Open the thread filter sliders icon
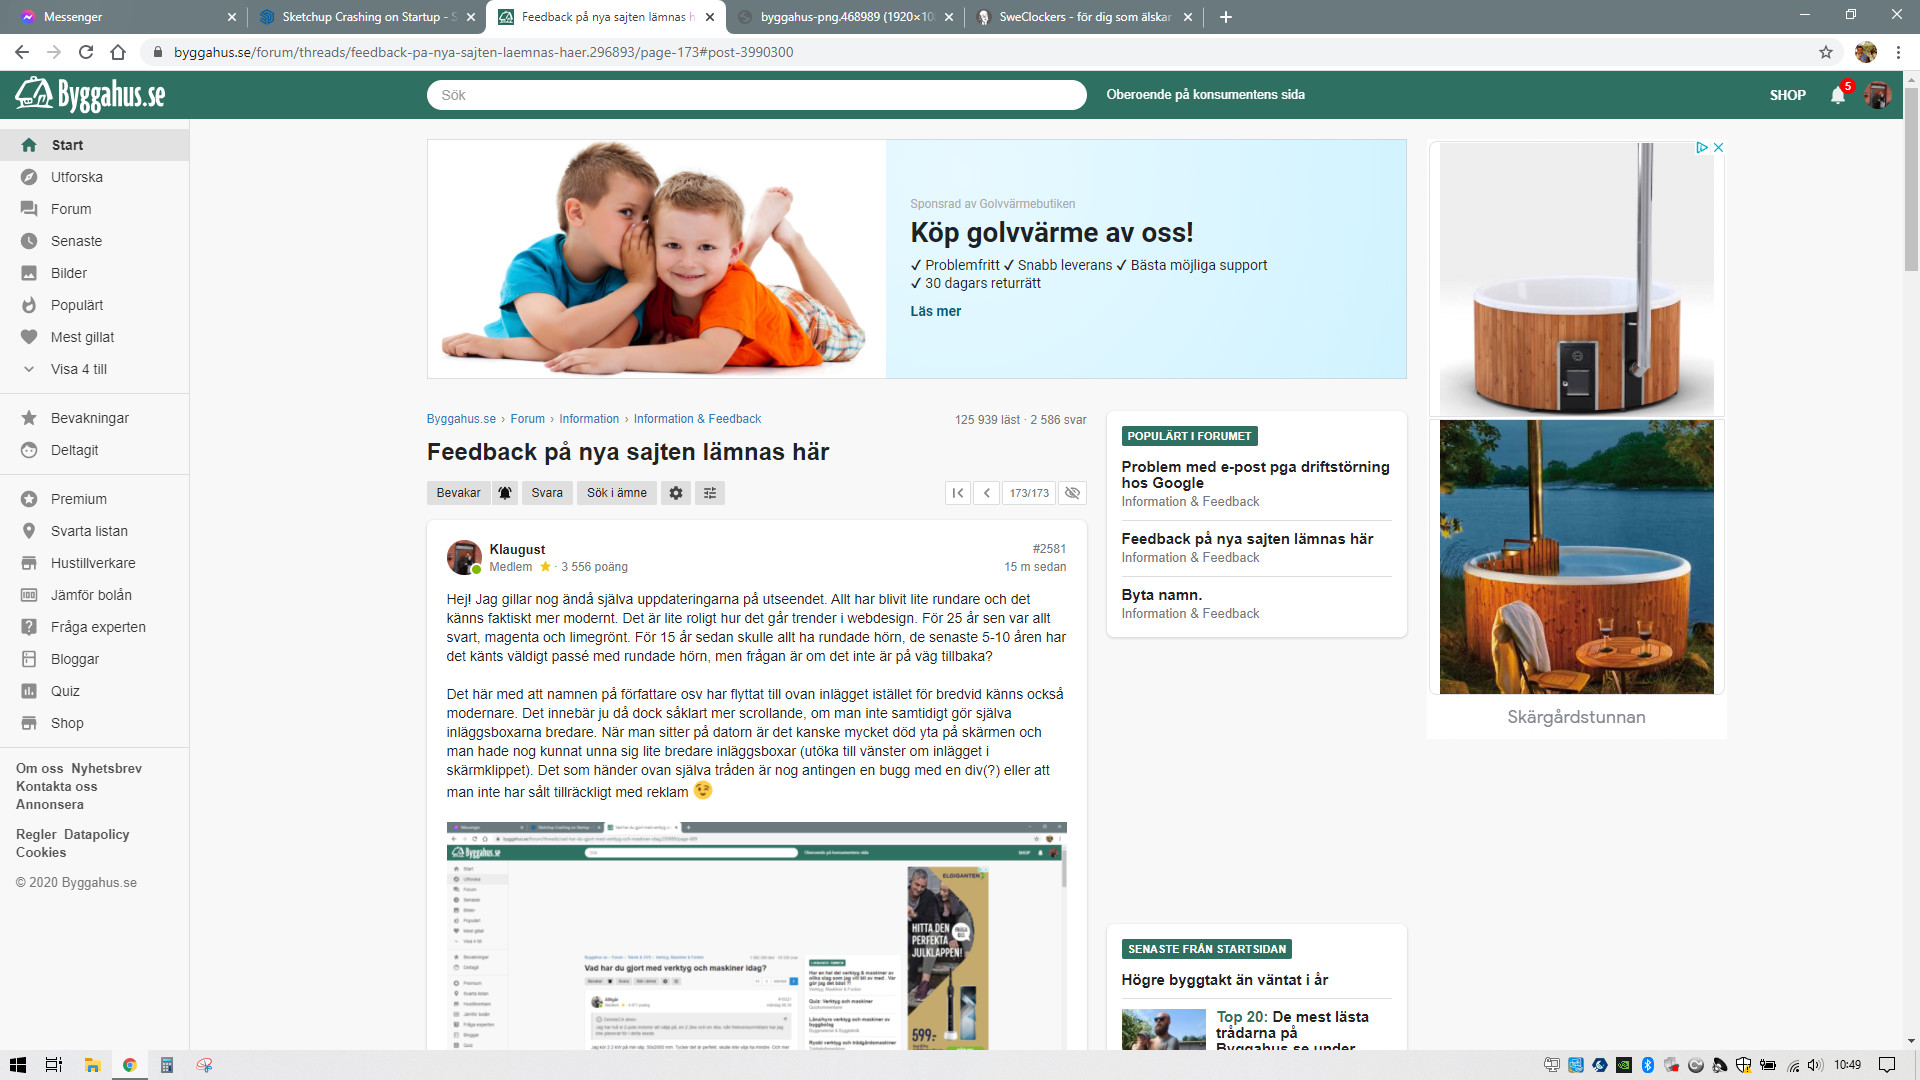This screenshot has width=1920, height=1080. (710, 493)
